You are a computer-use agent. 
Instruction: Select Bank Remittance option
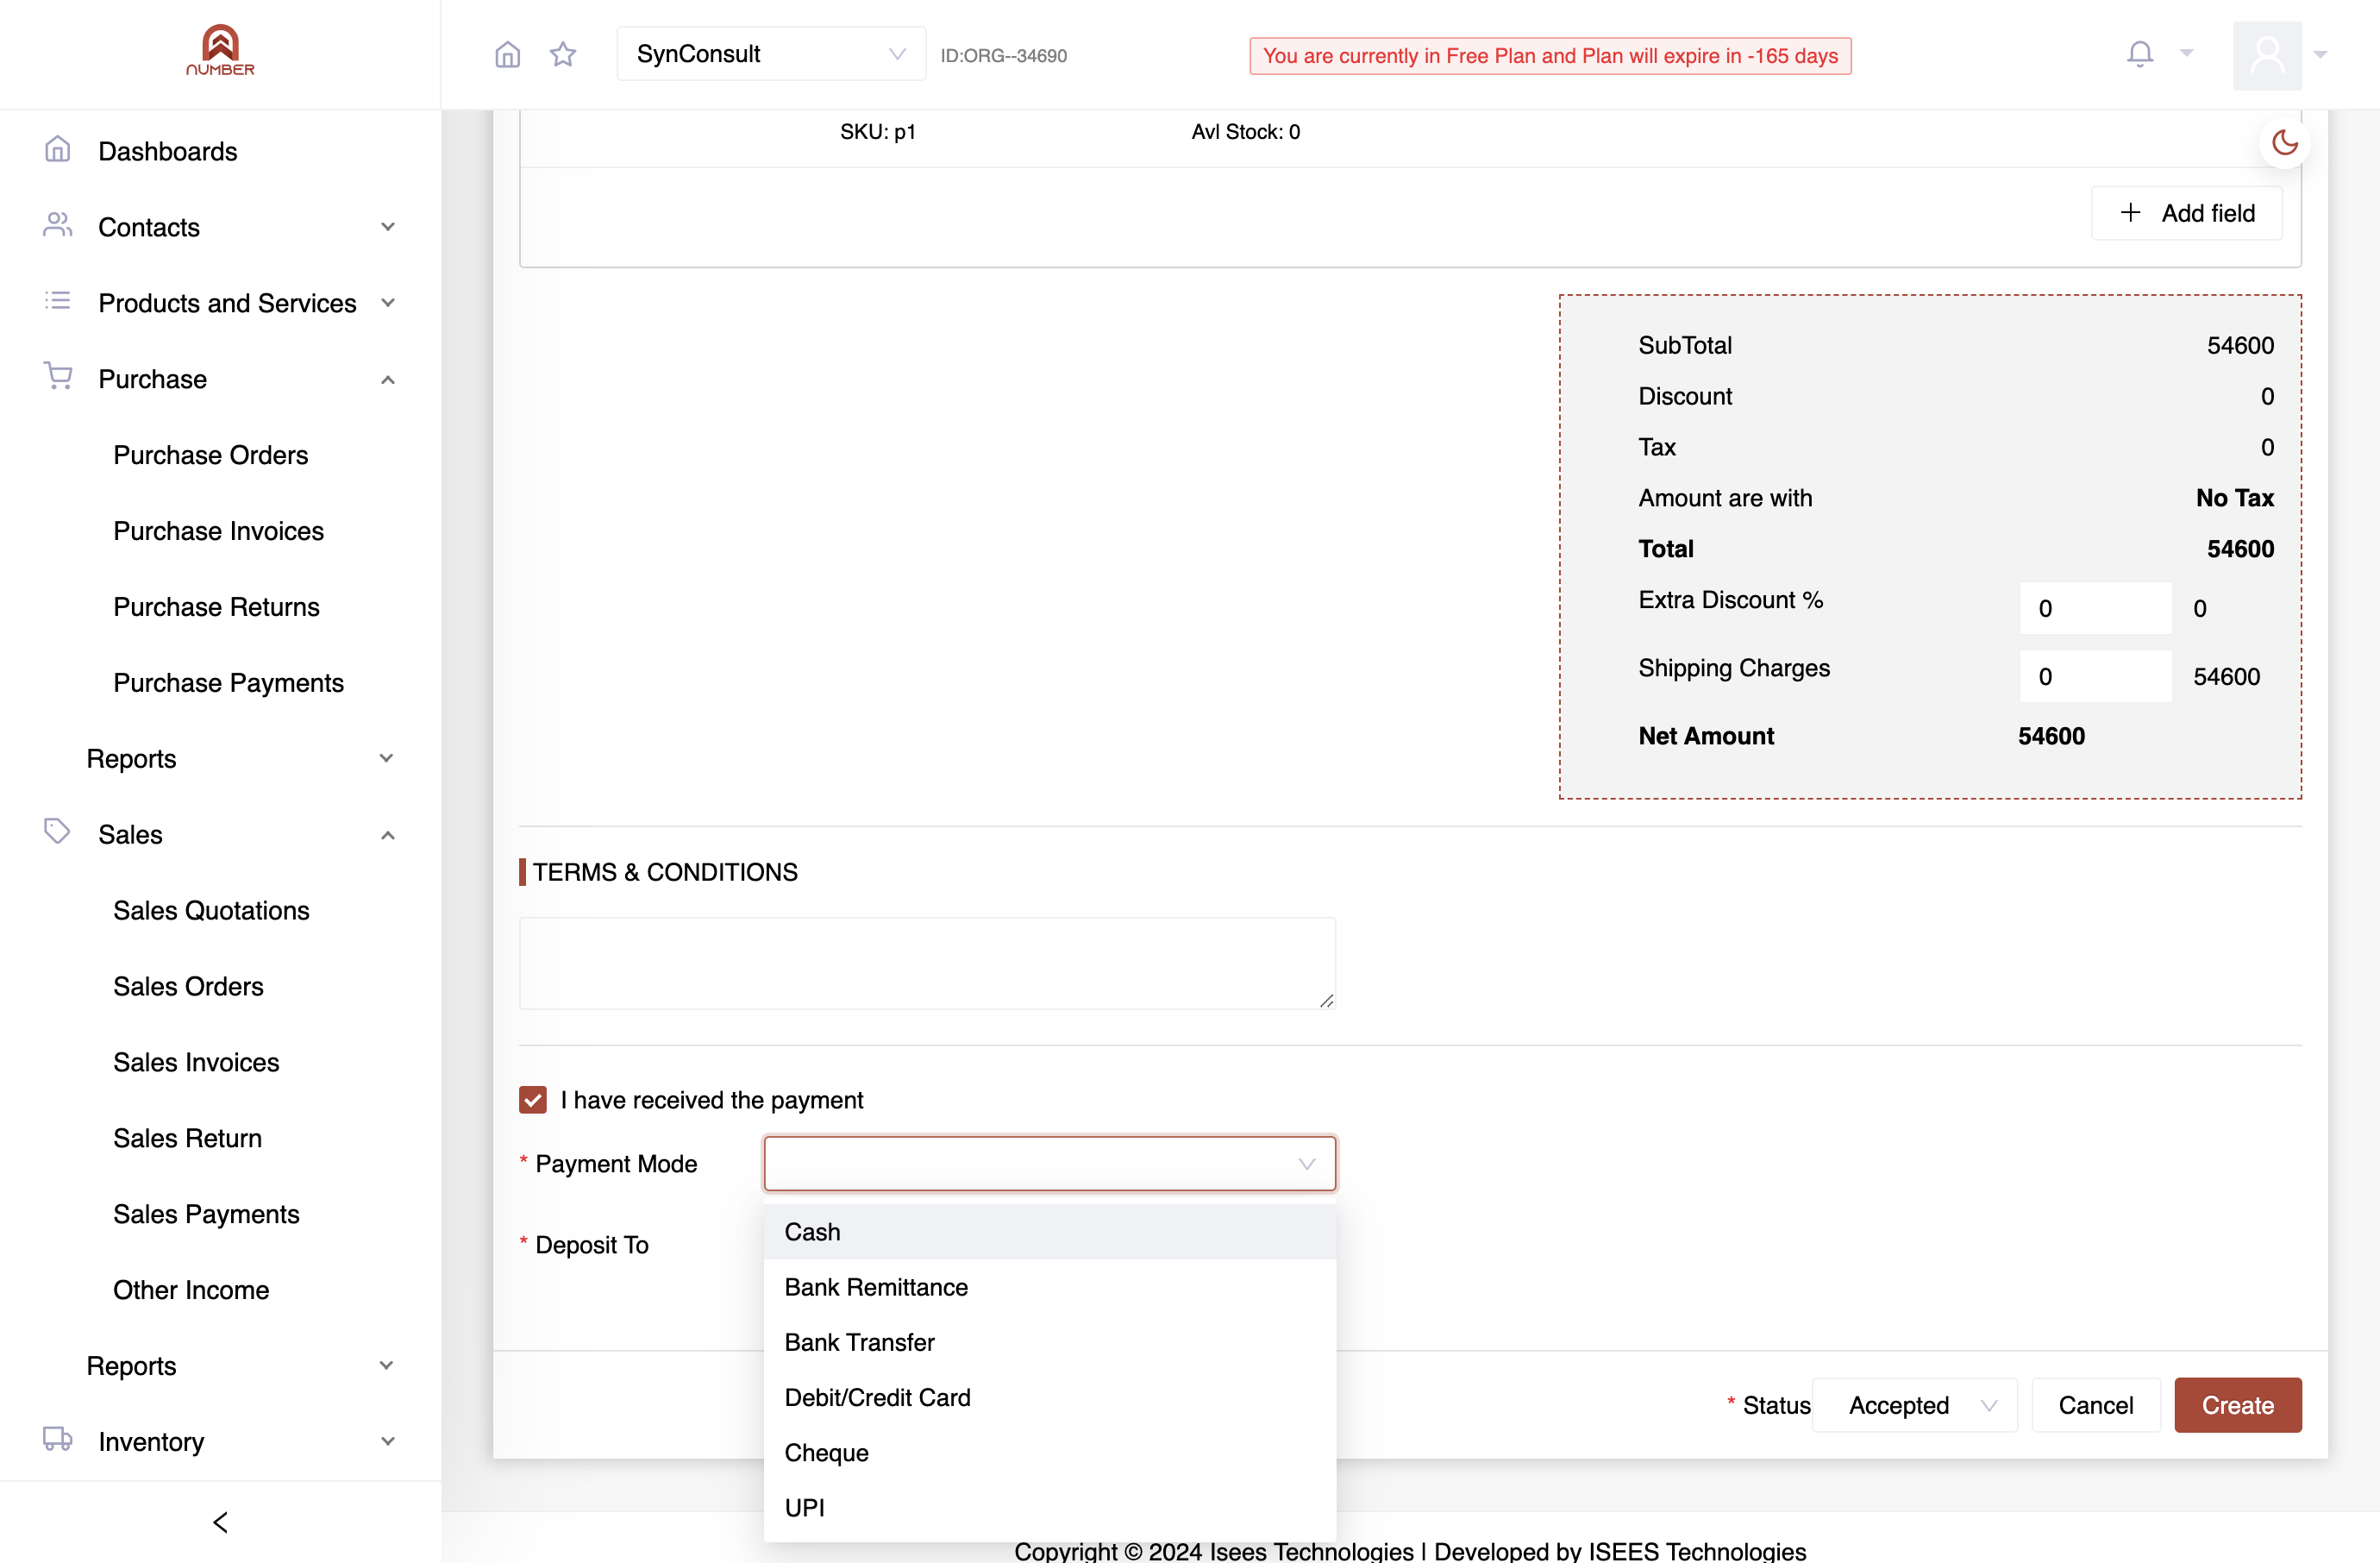point(1049,1287)
